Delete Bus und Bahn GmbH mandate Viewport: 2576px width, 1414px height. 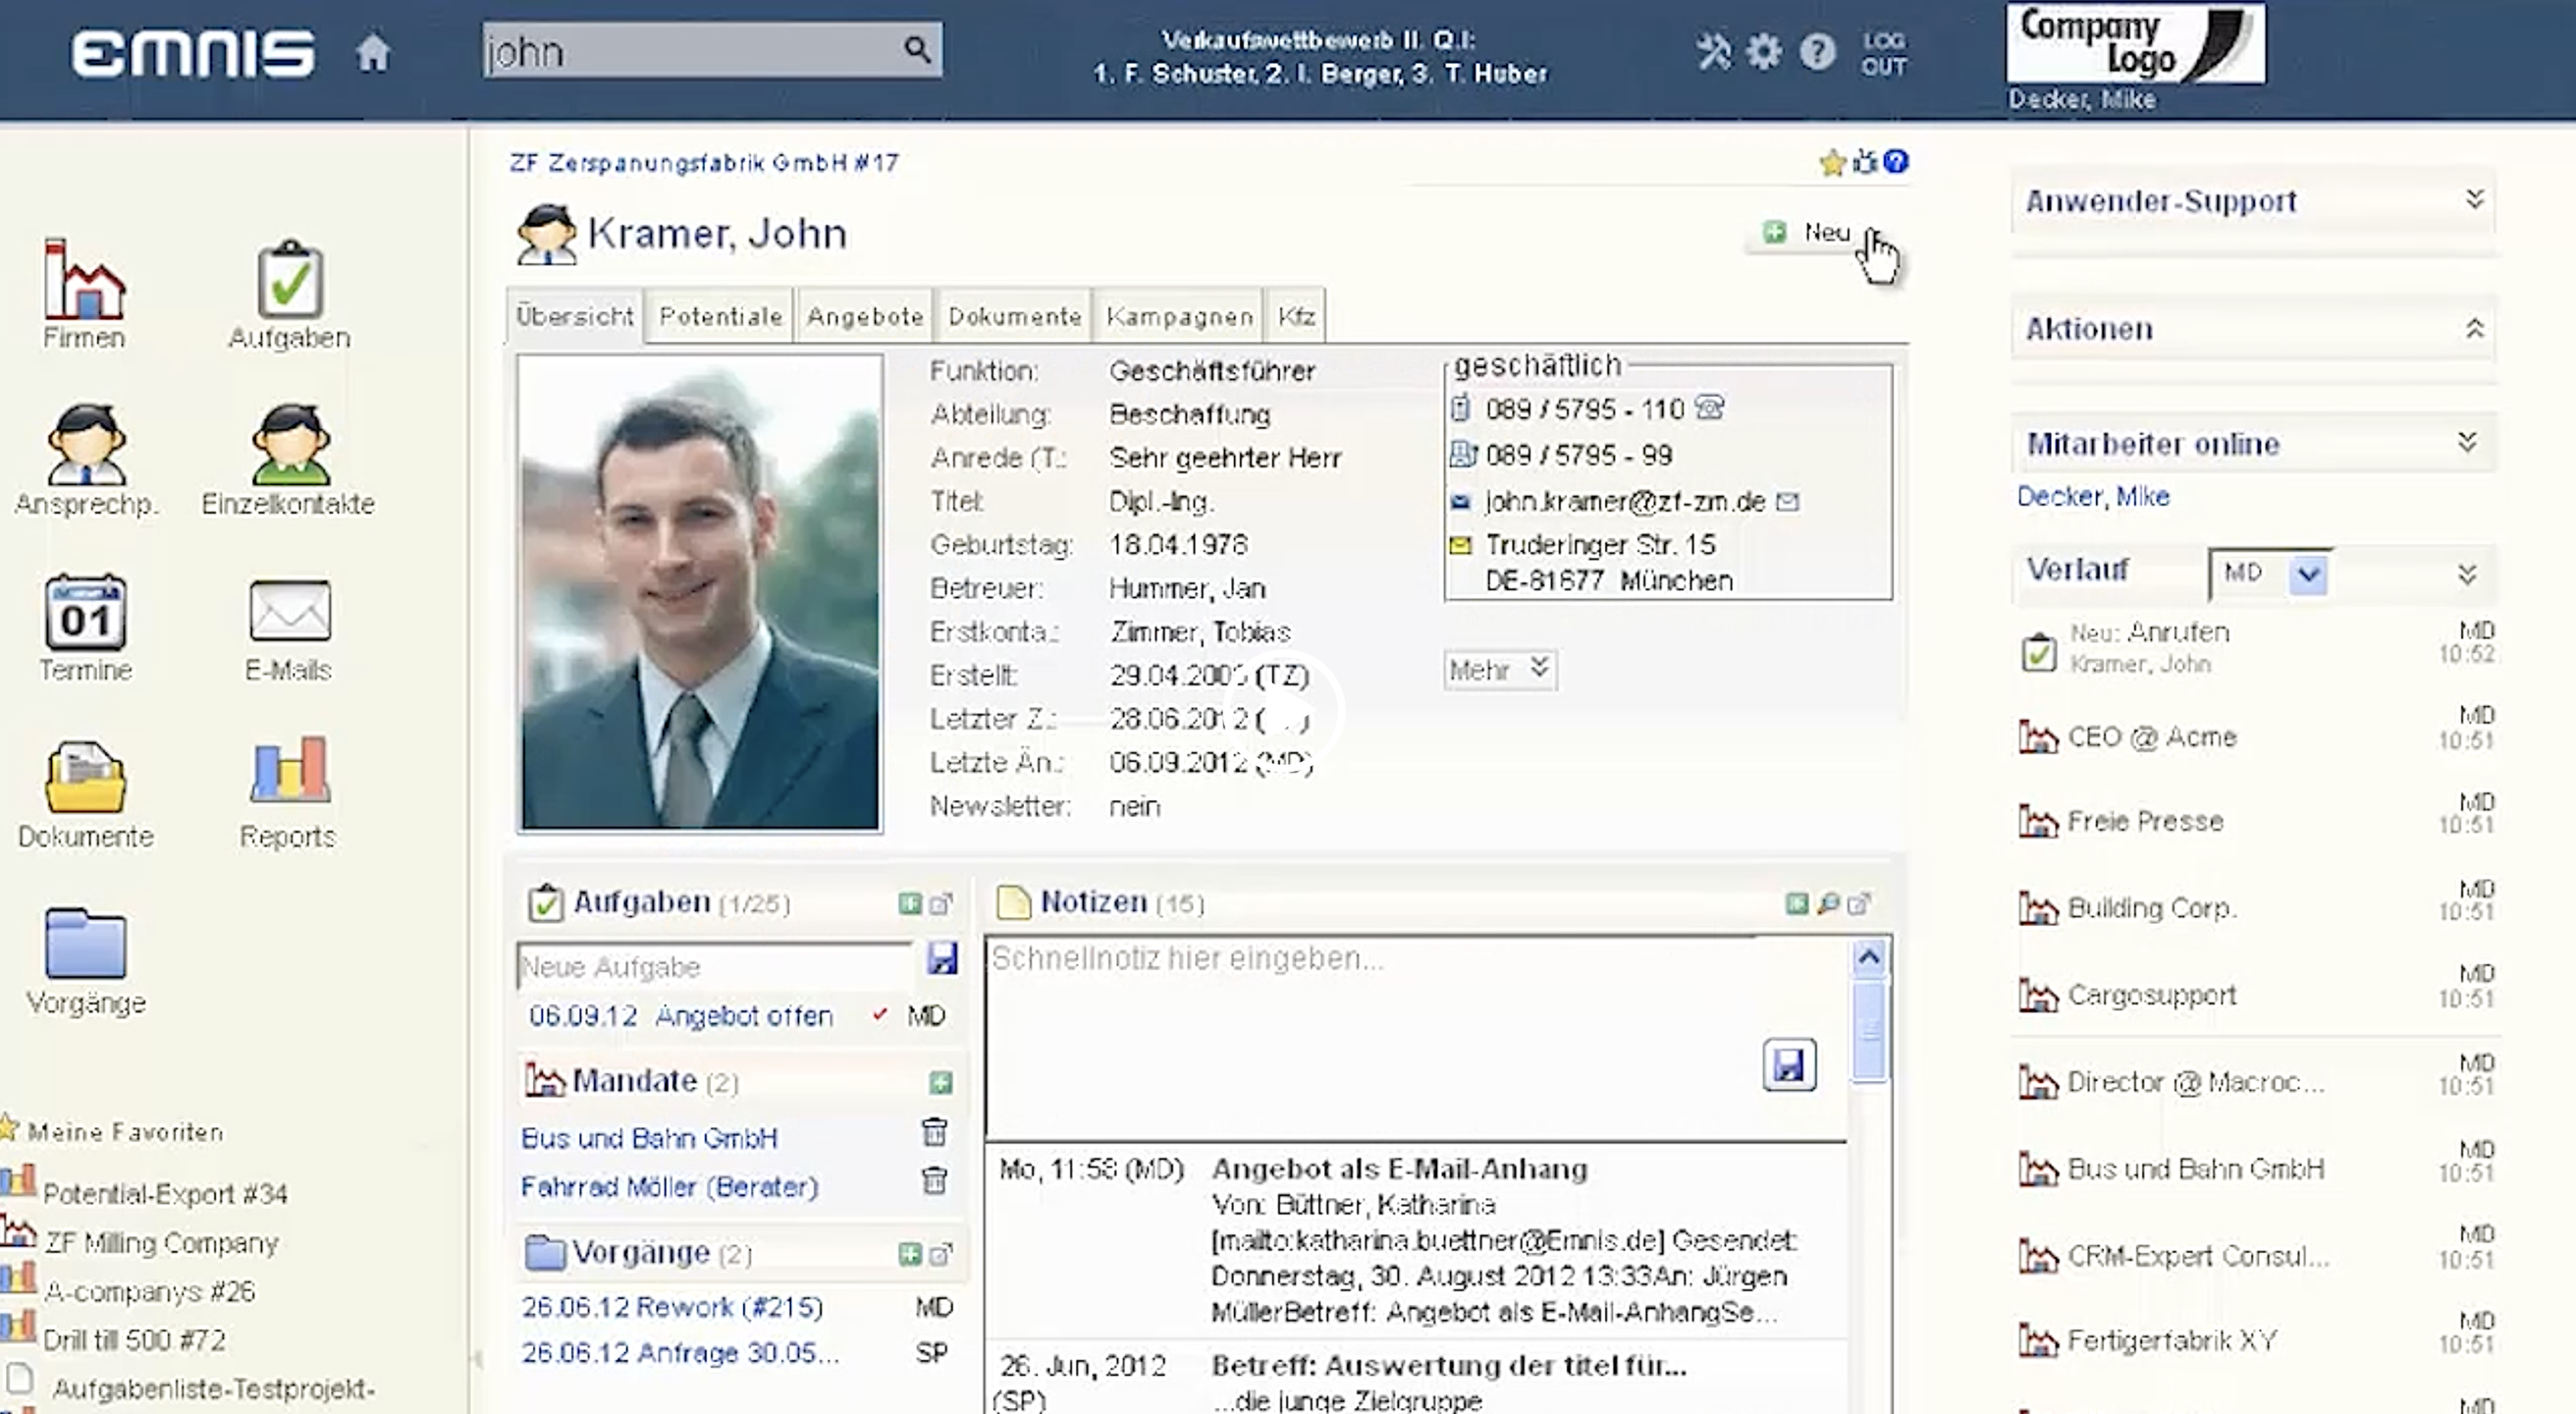point(934,1133)
